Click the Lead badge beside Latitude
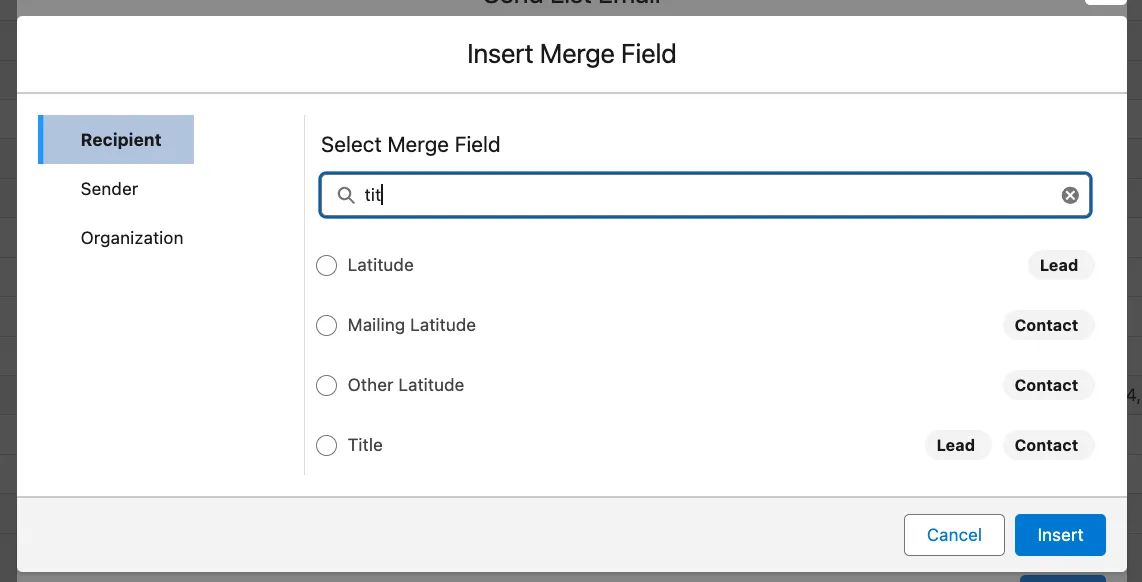1142x582 pixels. pos(1059,266)
